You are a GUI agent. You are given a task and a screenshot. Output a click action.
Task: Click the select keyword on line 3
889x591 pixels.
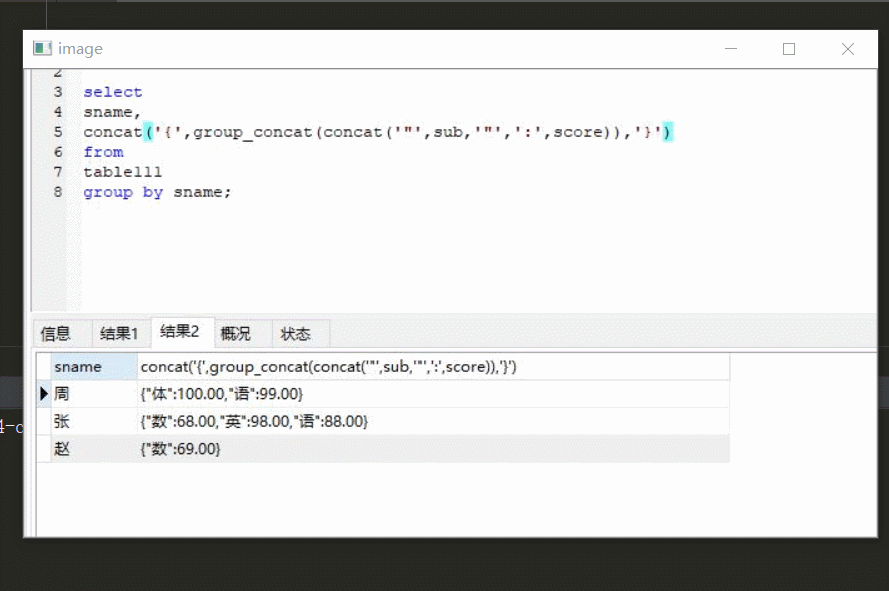113,92
